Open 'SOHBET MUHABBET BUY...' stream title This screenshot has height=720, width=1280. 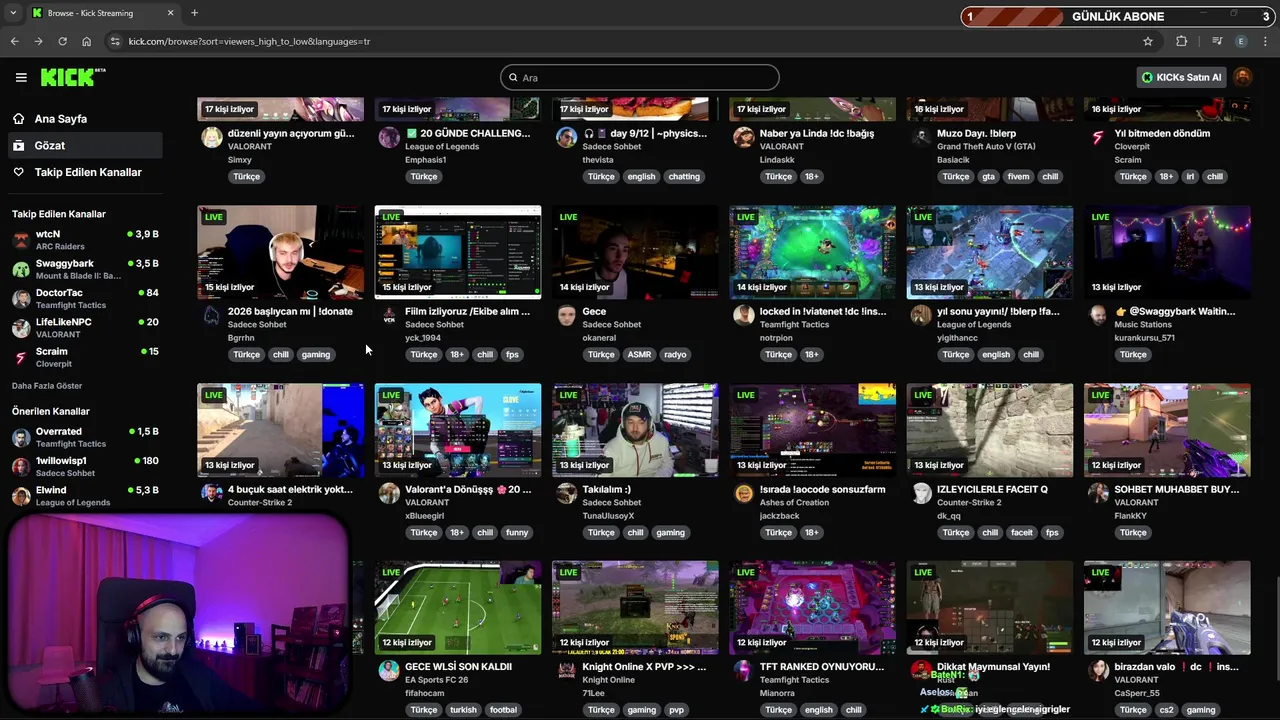pos(1177,489)
